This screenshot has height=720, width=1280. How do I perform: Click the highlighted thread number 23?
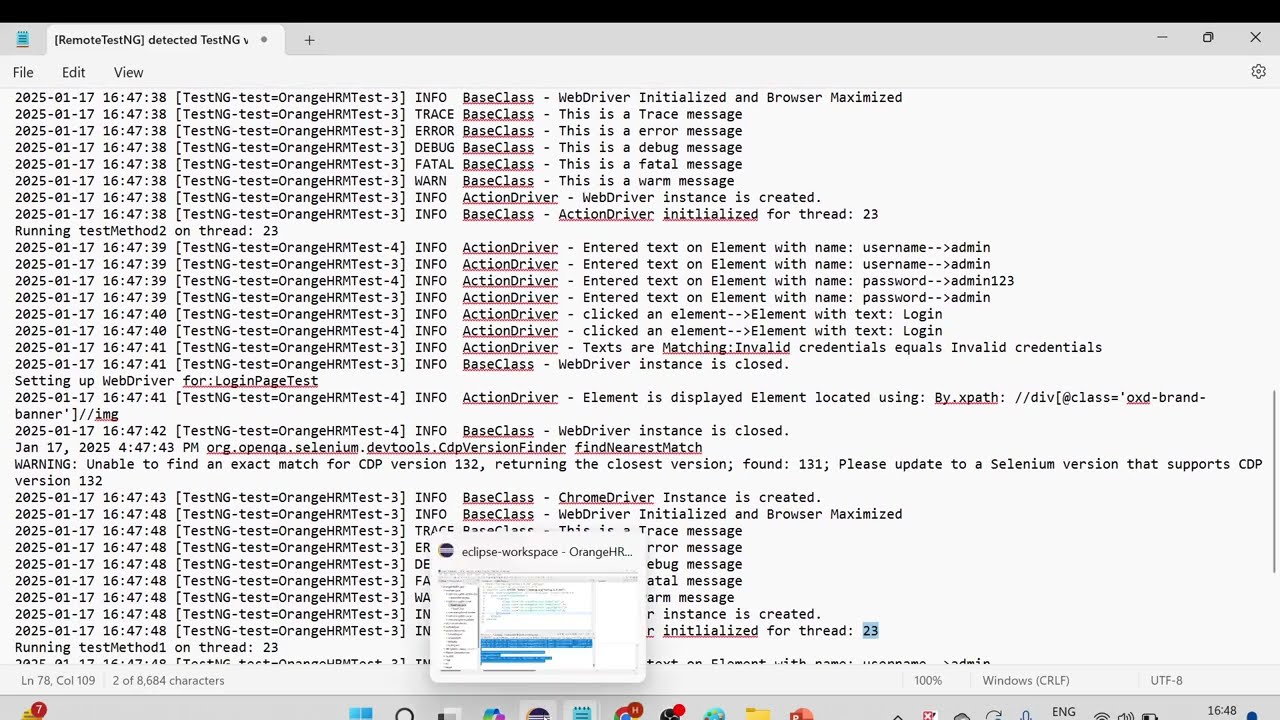(870, 631)
